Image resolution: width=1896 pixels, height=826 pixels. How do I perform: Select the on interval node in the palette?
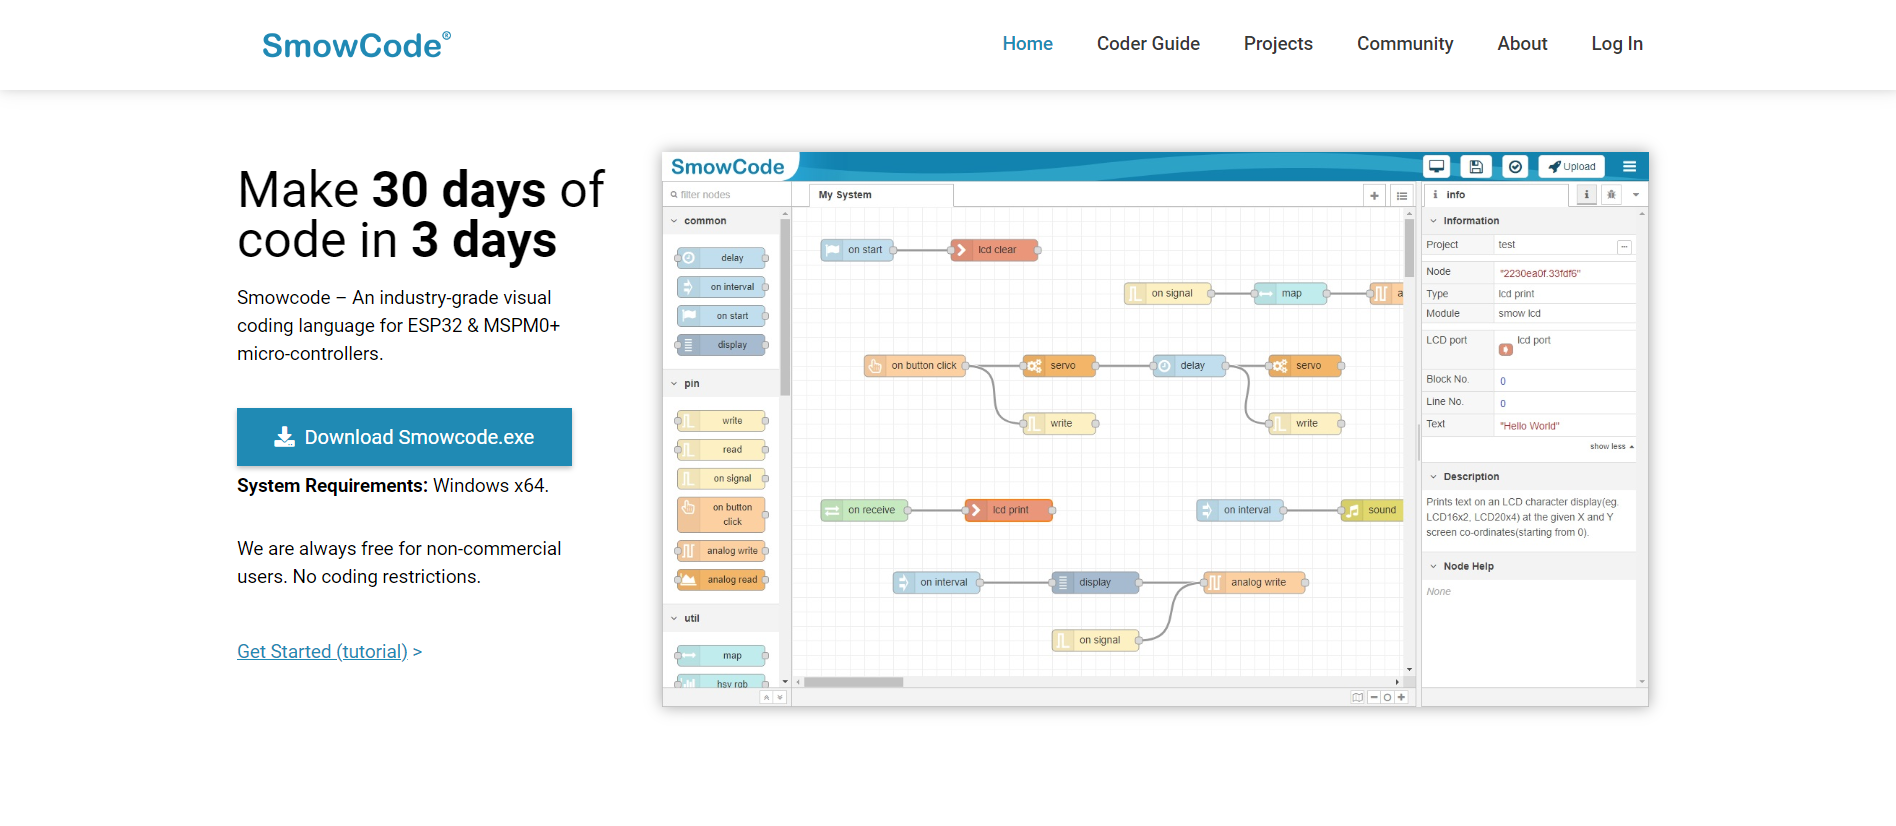tap(722, 287)
